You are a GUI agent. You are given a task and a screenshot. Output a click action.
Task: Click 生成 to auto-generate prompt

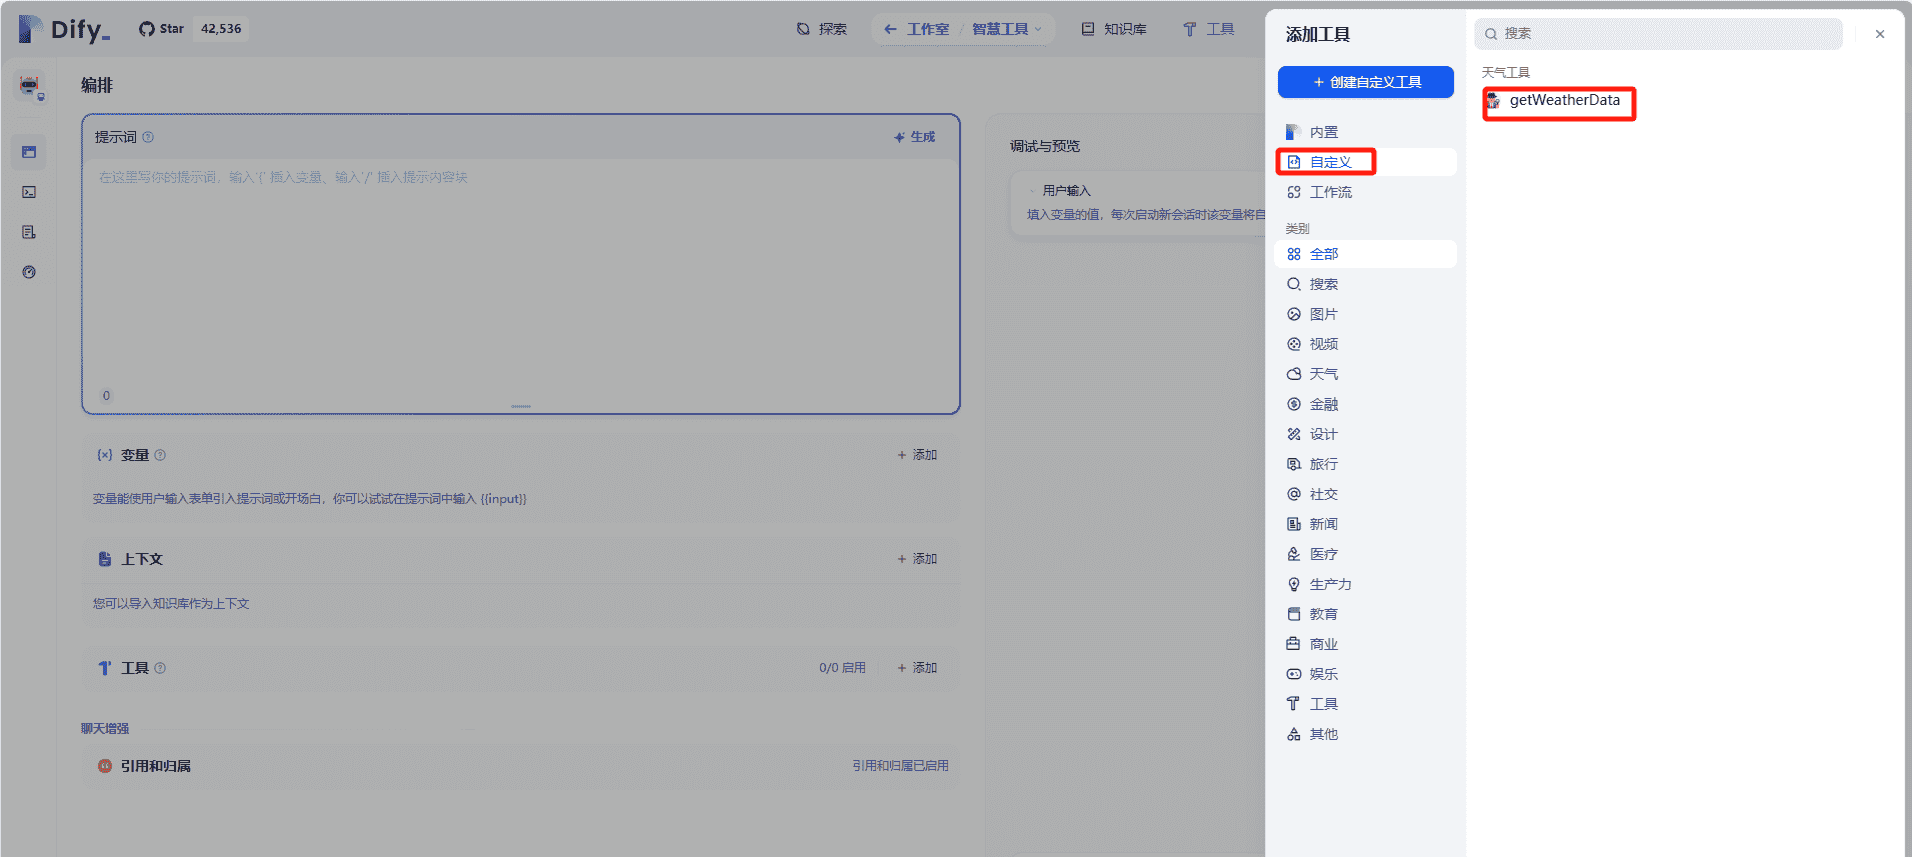[x=915, y=137]
